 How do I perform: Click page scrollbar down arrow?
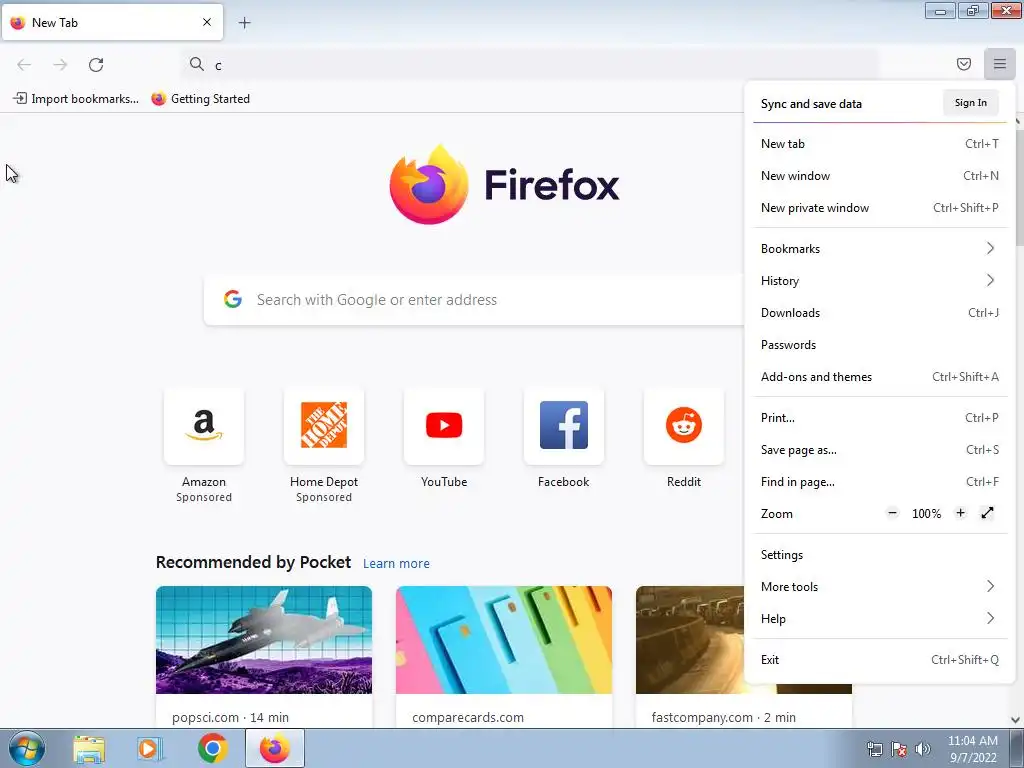click(1016, 720)
